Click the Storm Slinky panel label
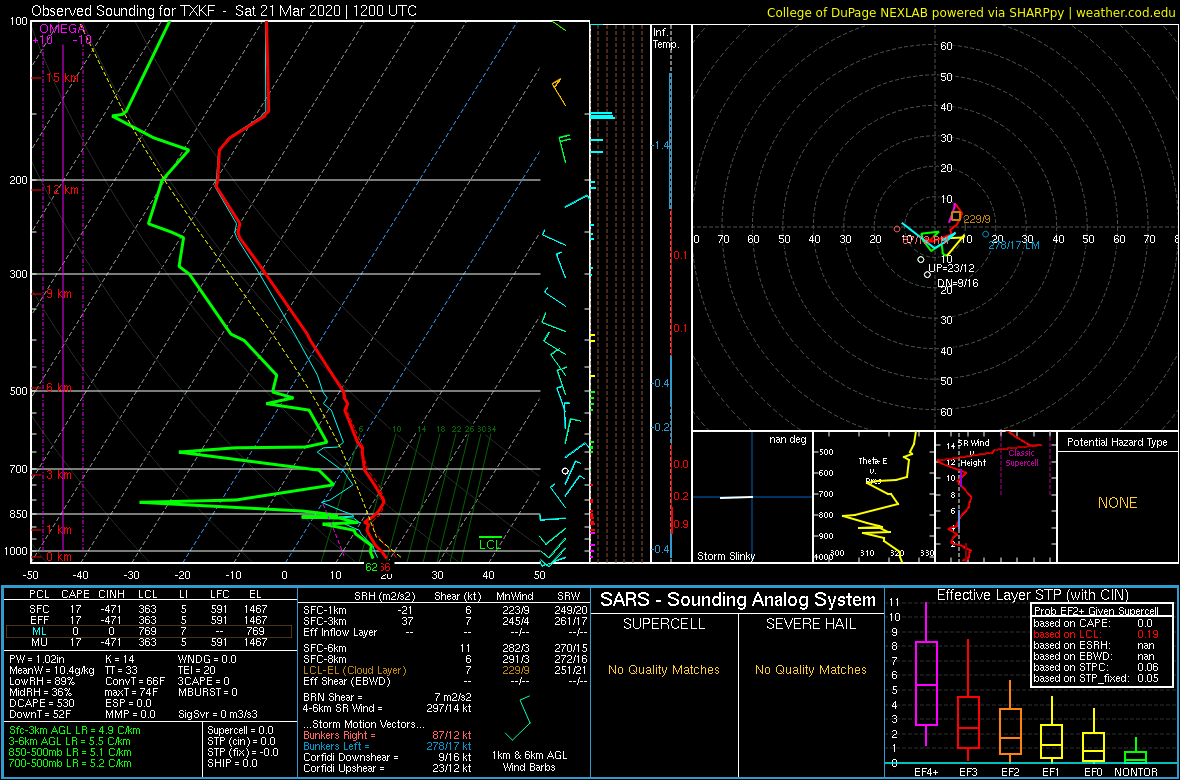1180x780 pixels. click(726, 556)
